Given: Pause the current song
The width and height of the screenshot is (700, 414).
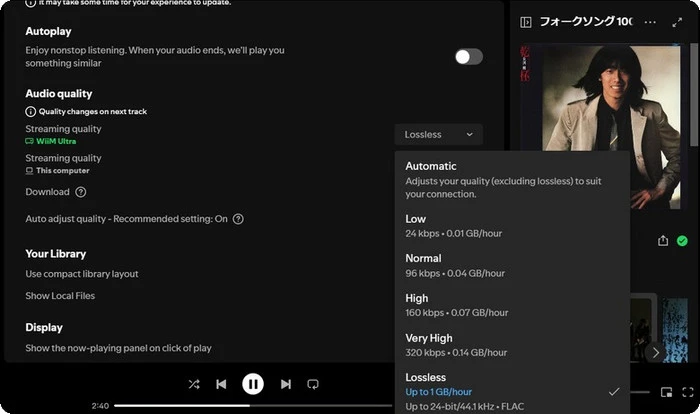Looking at the screenshot, I should 253,384.
